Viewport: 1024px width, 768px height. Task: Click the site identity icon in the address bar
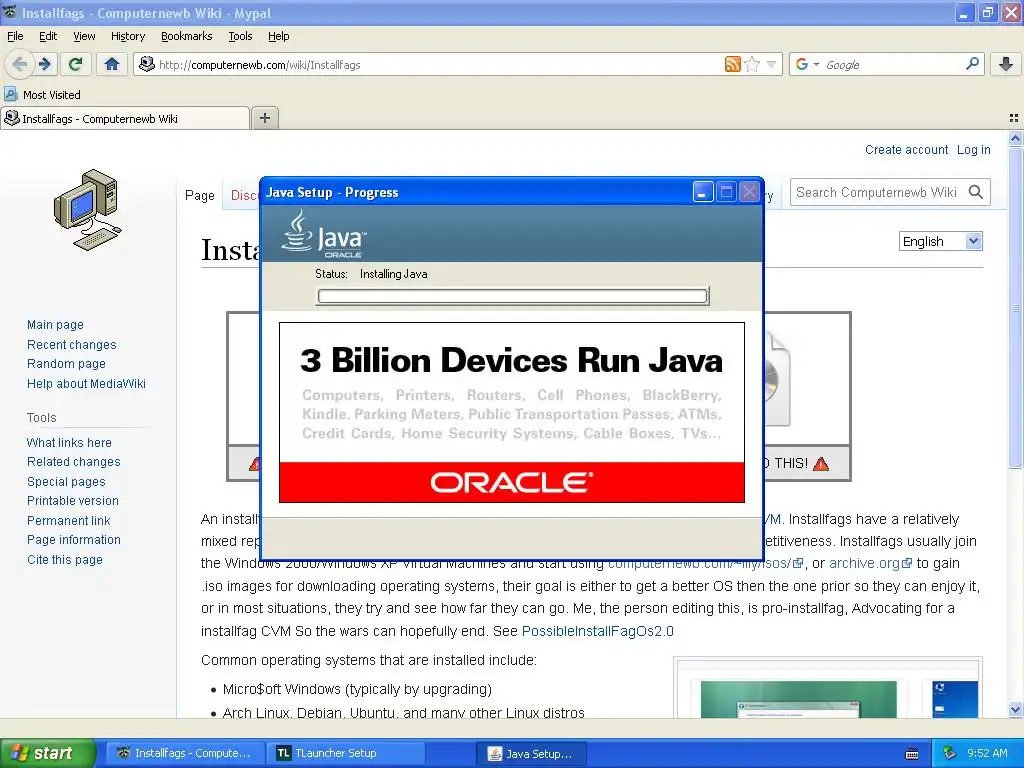click(147, 64)
